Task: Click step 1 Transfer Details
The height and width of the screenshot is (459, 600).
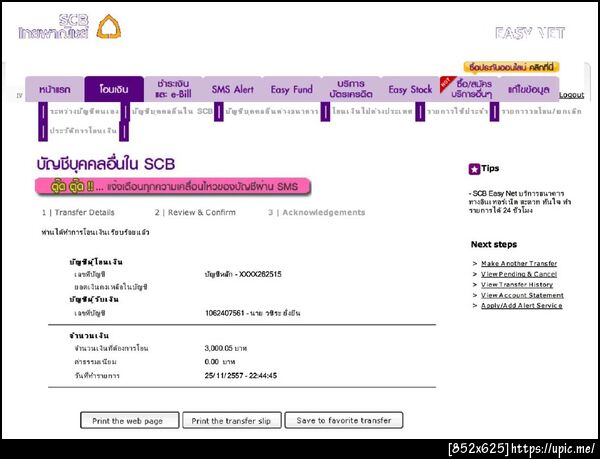Action: 78,212
